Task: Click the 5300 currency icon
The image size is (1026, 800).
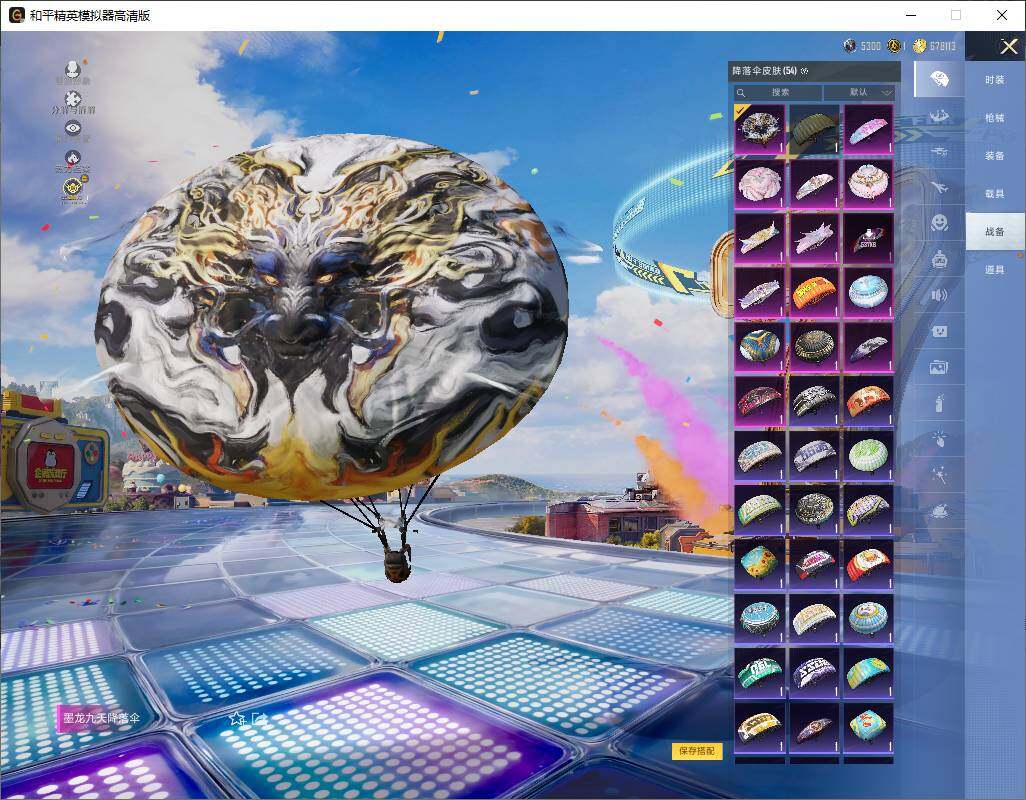Action: coord(850,46)
